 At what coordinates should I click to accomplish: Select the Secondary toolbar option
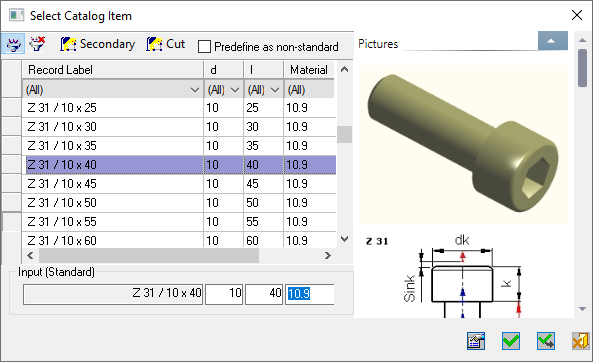98,44
